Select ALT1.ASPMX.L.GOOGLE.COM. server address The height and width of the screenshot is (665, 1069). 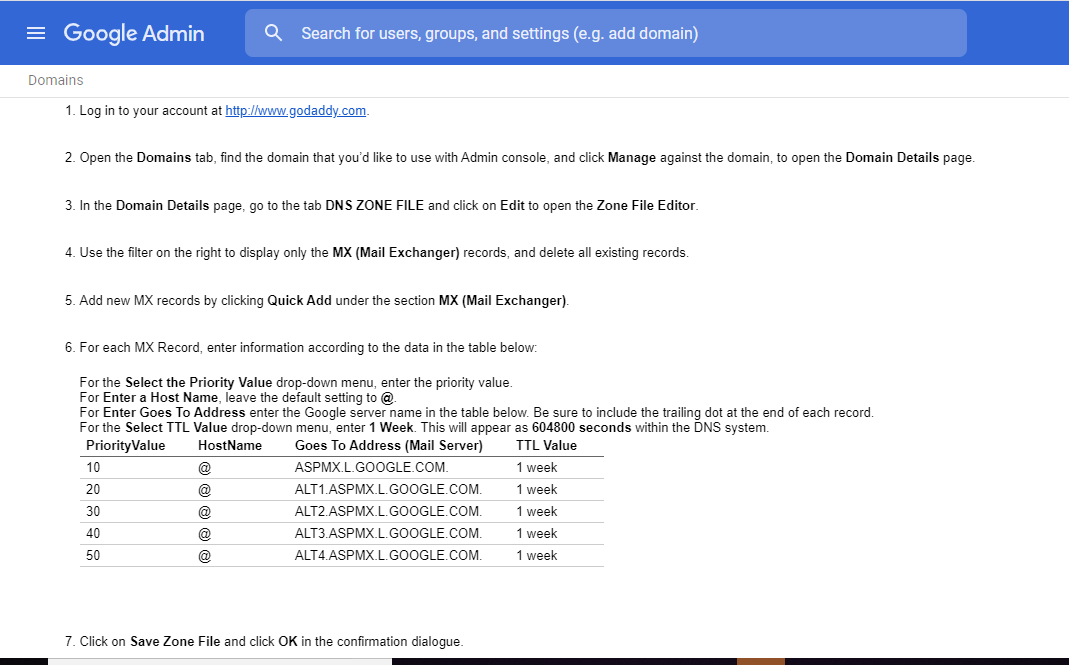point(389,489)
